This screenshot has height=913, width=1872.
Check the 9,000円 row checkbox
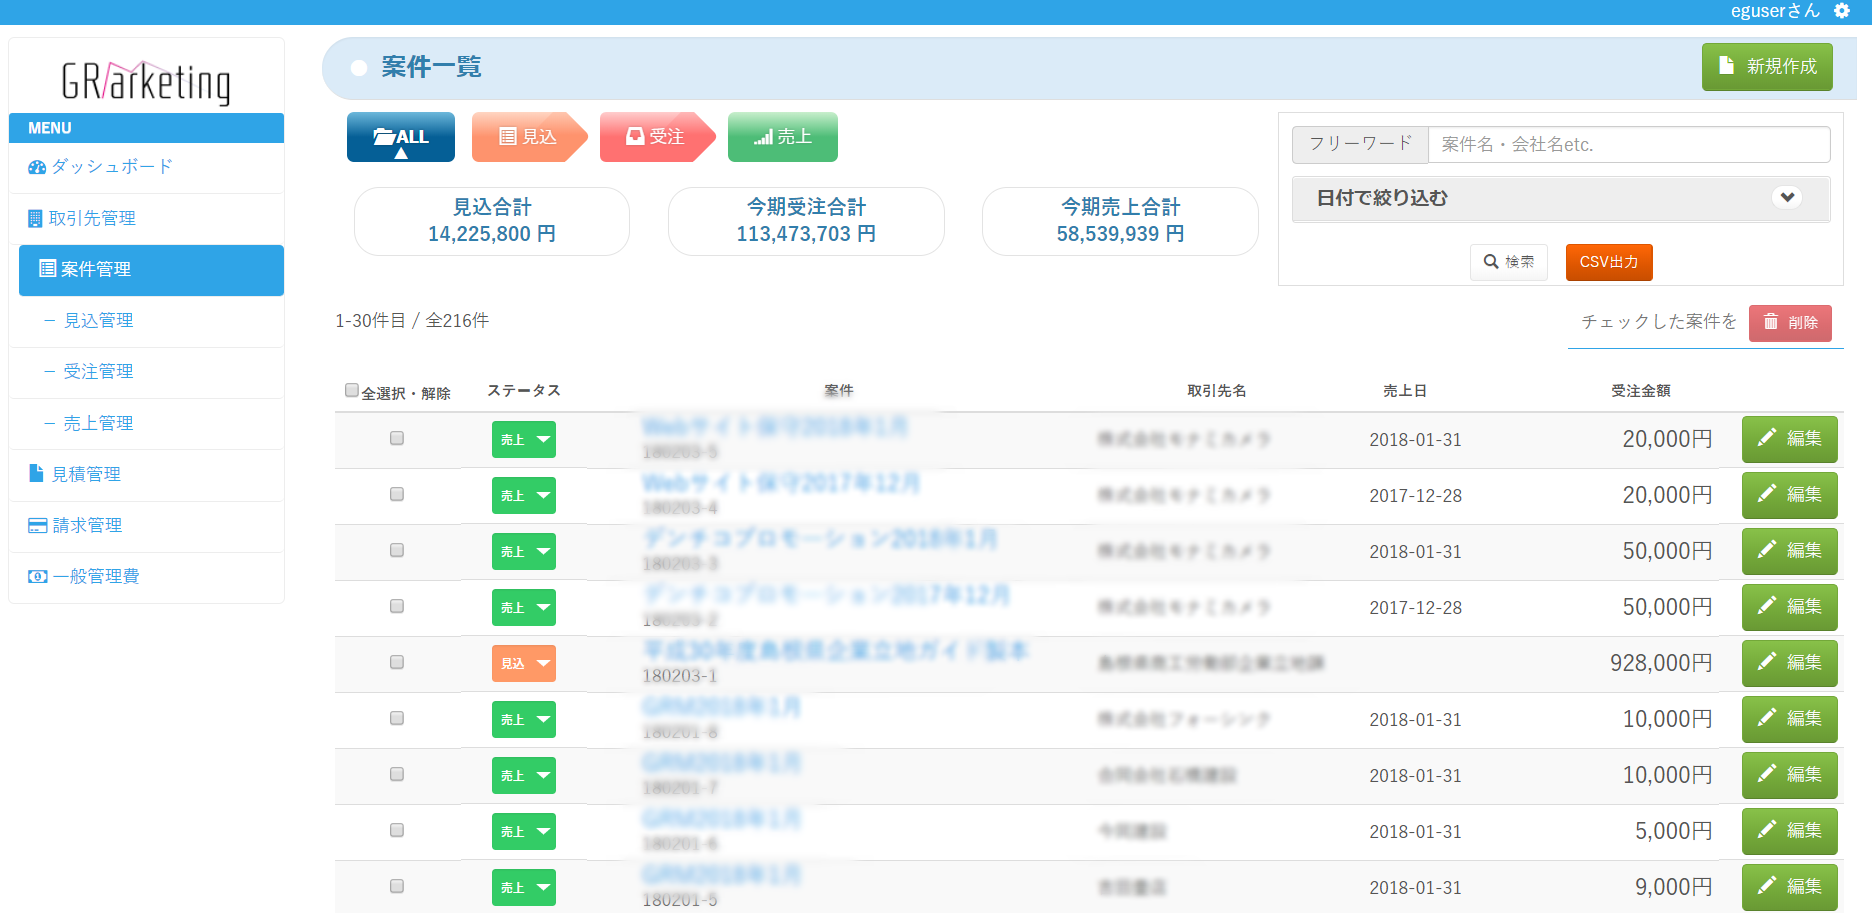pyautogui.click(x=397, y=886)
